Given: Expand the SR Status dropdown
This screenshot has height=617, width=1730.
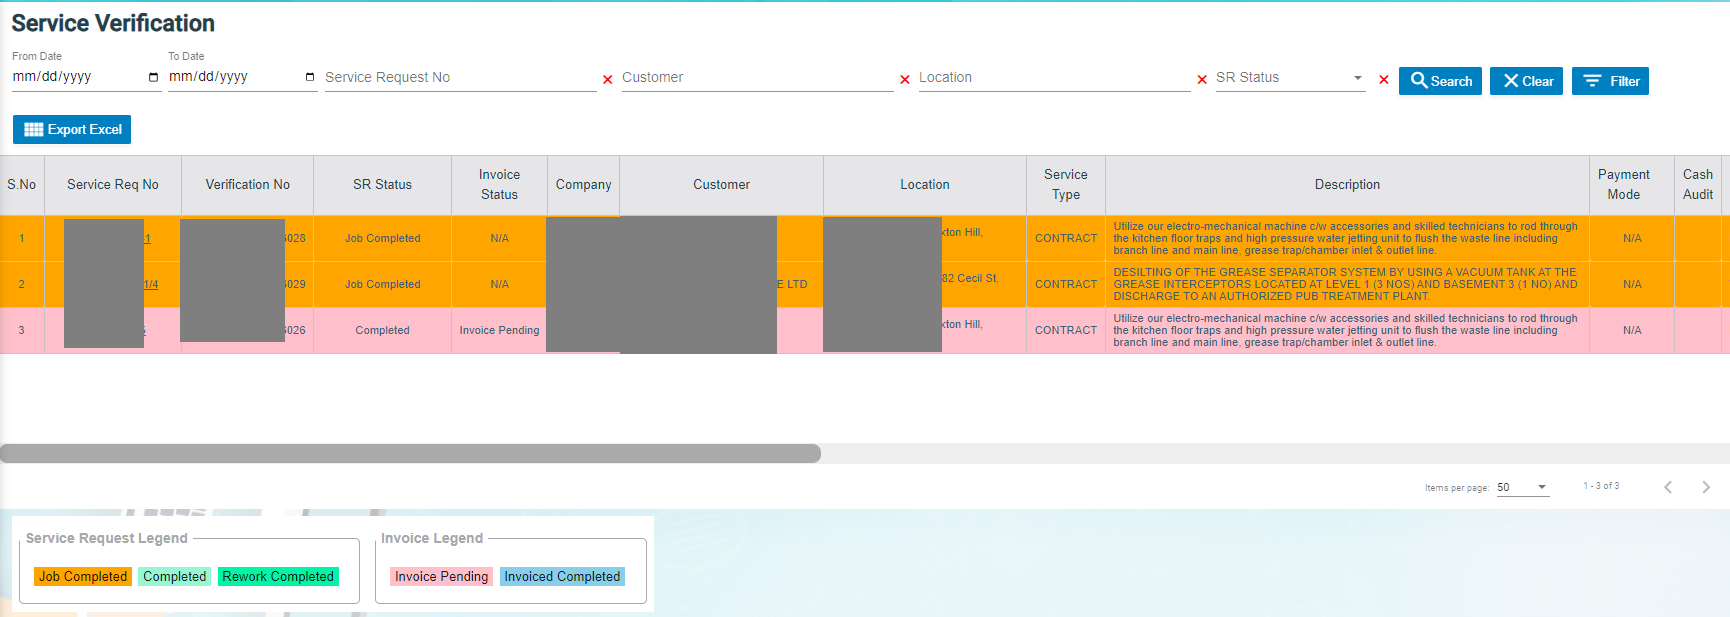Looking at the screenshot, I should pyautogui.click(x=1357, y=78).
